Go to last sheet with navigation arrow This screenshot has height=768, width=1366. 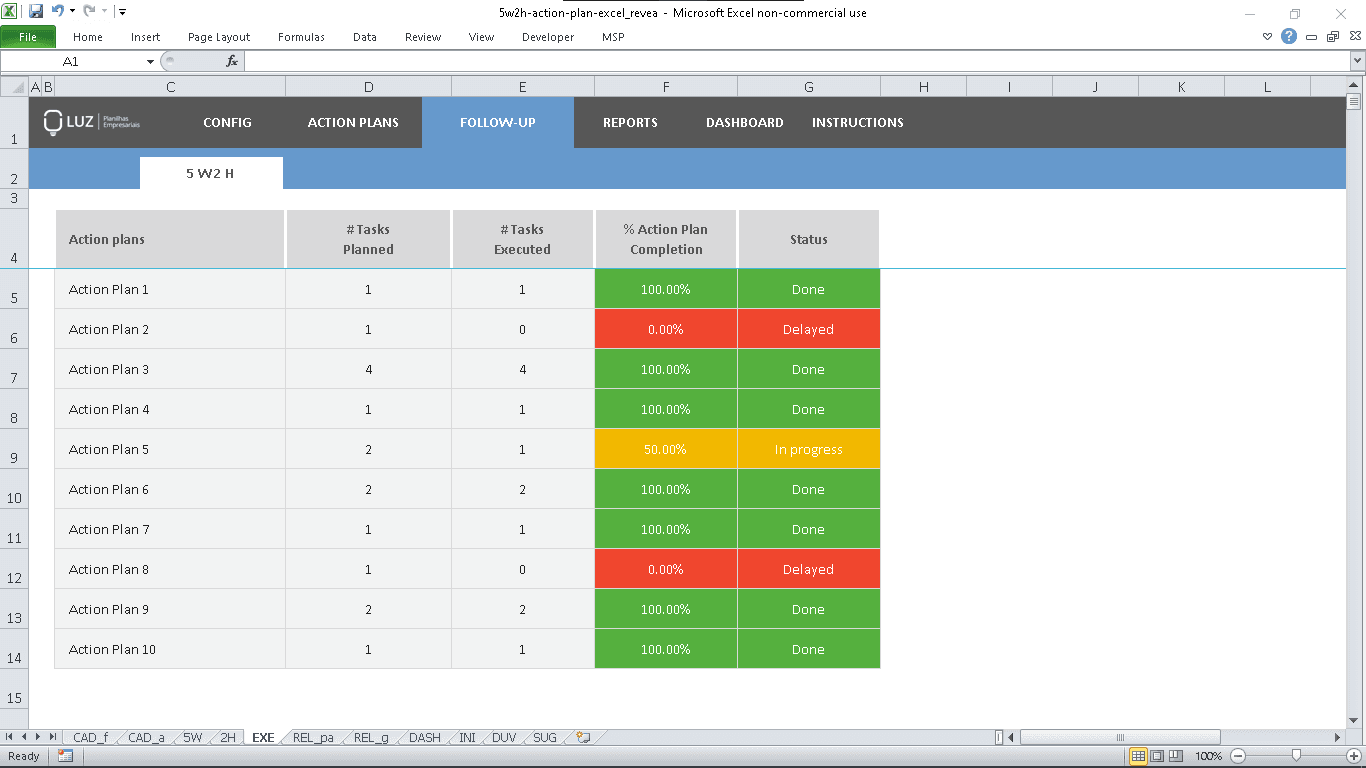point(52,737)
